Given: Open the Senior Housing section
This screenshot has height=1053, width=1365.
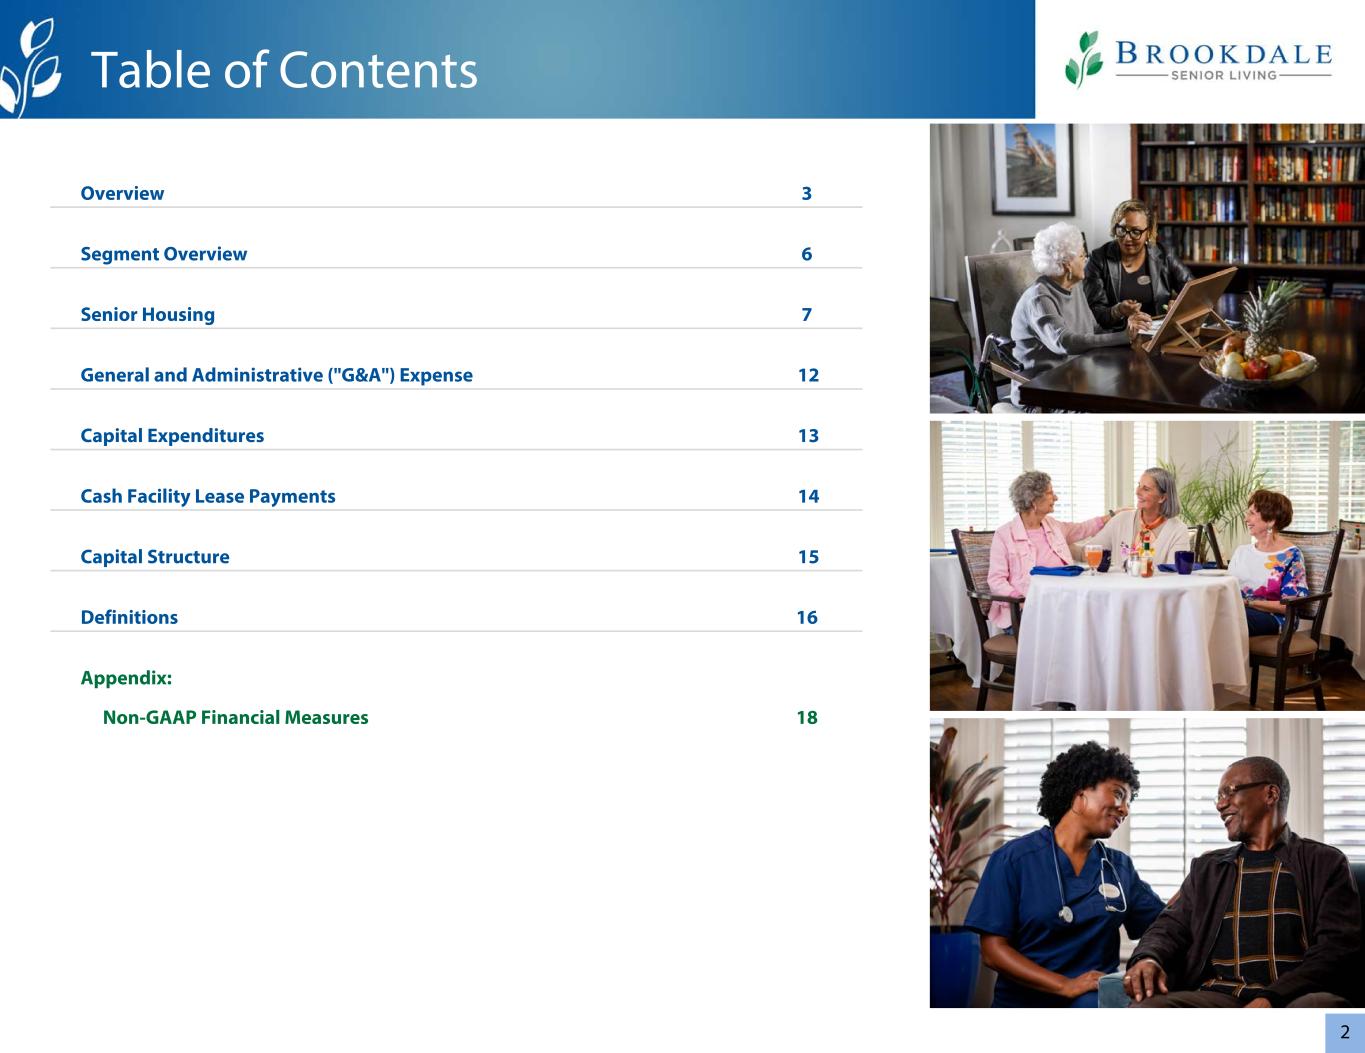Looking at the screenshot, I should pyautogui.click(x=147, y=314).
